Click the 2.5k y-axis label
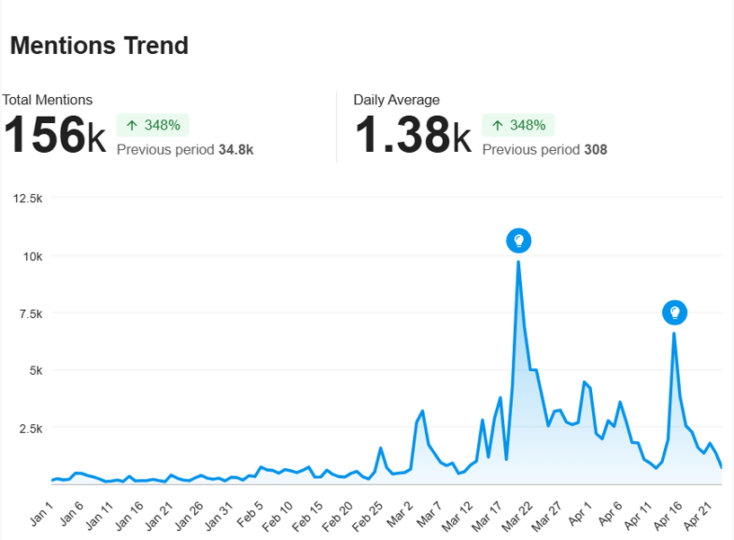Screen dimensions: 734x540 click(29, 428)
